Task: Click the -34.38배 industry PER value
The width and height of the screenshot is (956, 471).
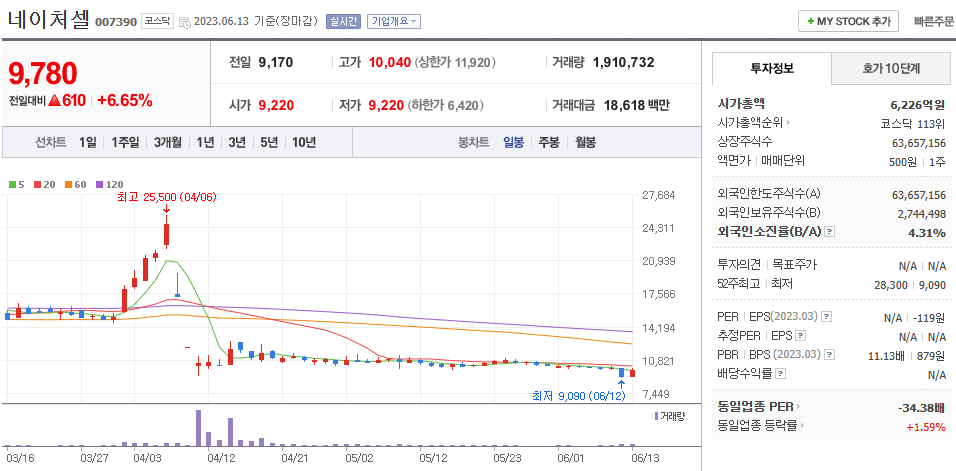Action: tap(922, 407)
